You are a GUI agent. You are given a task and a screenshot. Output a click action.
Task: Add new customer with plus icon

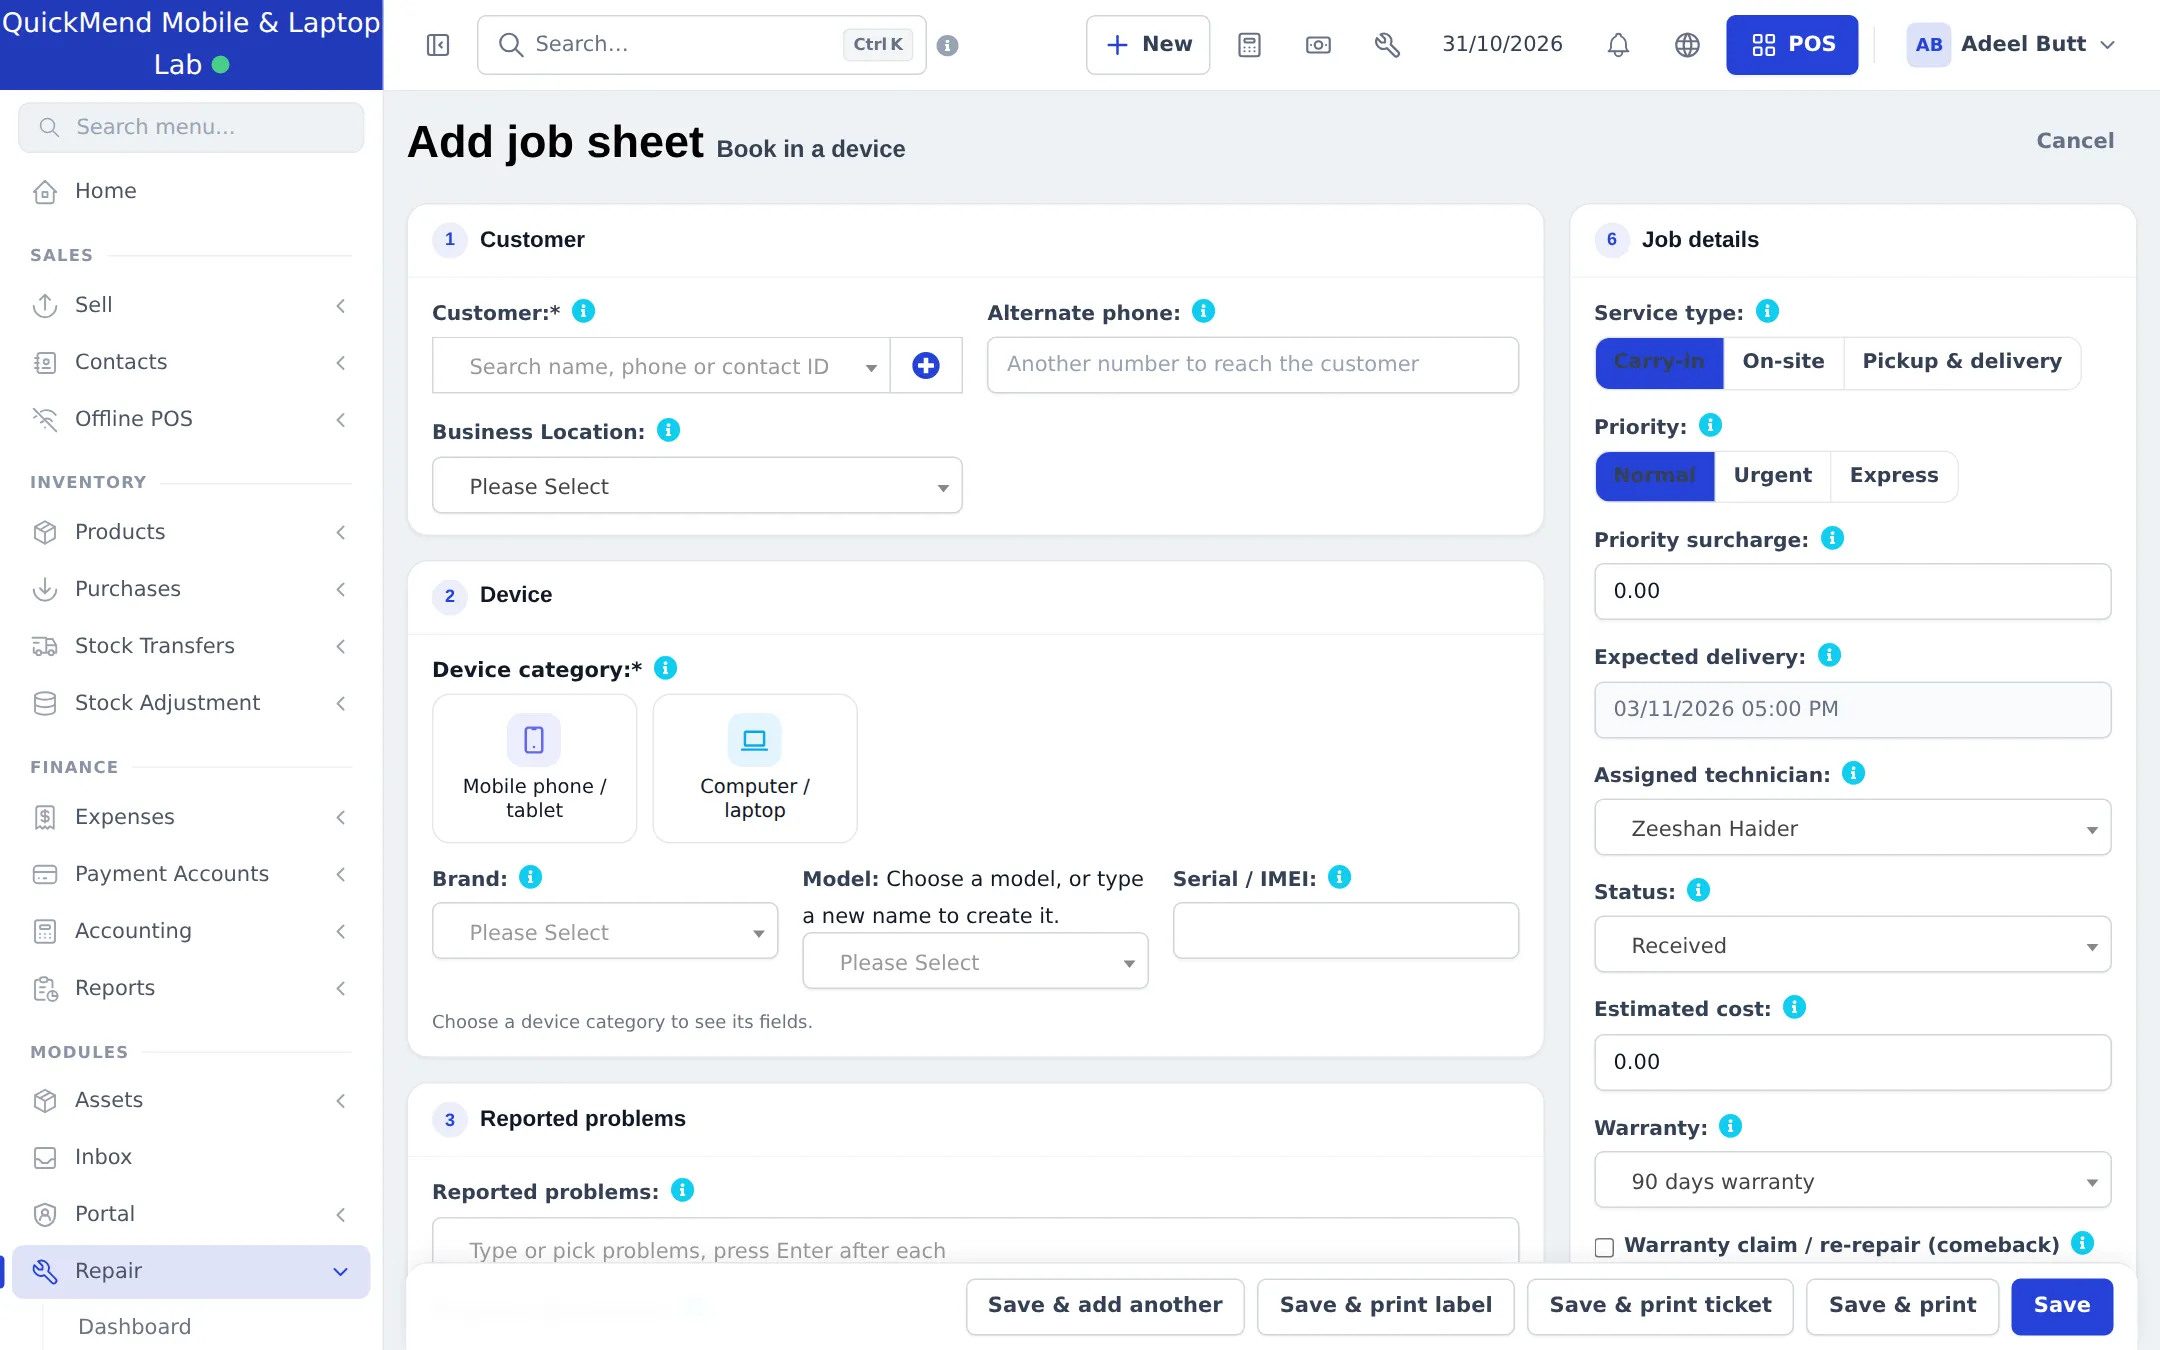pyautogui.click(x=926, y=365)
